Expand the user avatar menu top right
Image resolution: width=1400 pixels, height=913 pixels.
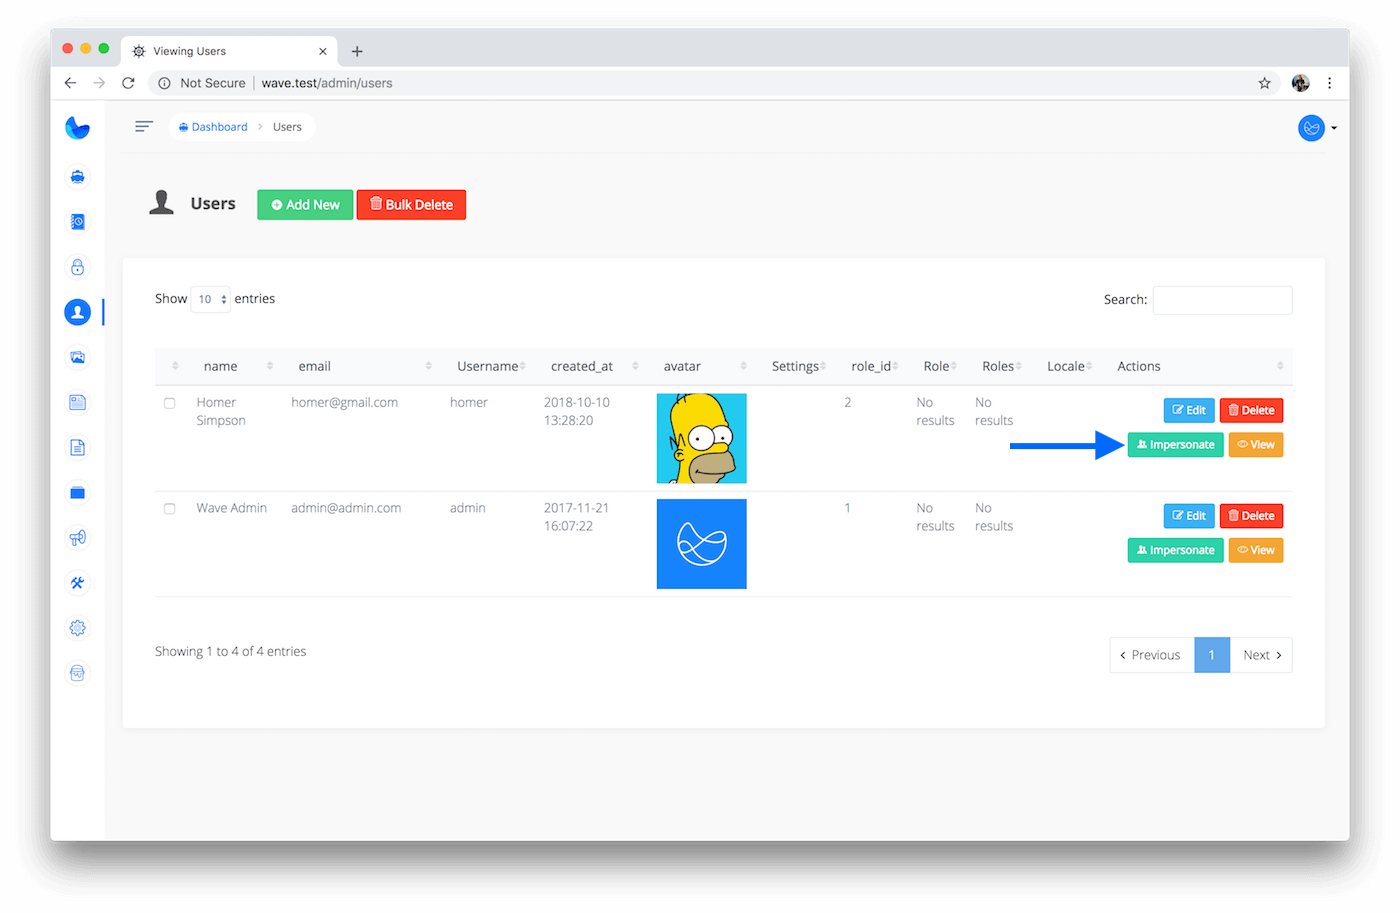(1317, 128)
